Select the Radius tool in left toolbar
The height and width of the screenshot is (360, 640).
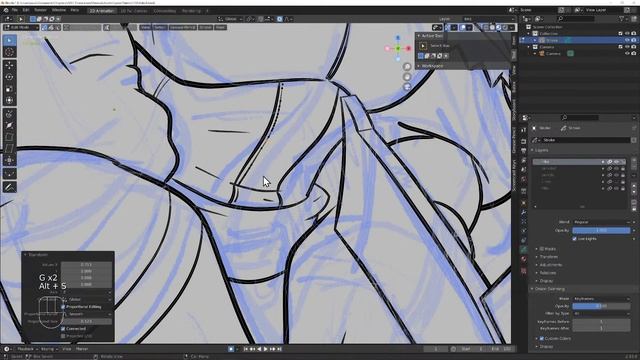tap(9, 126)
